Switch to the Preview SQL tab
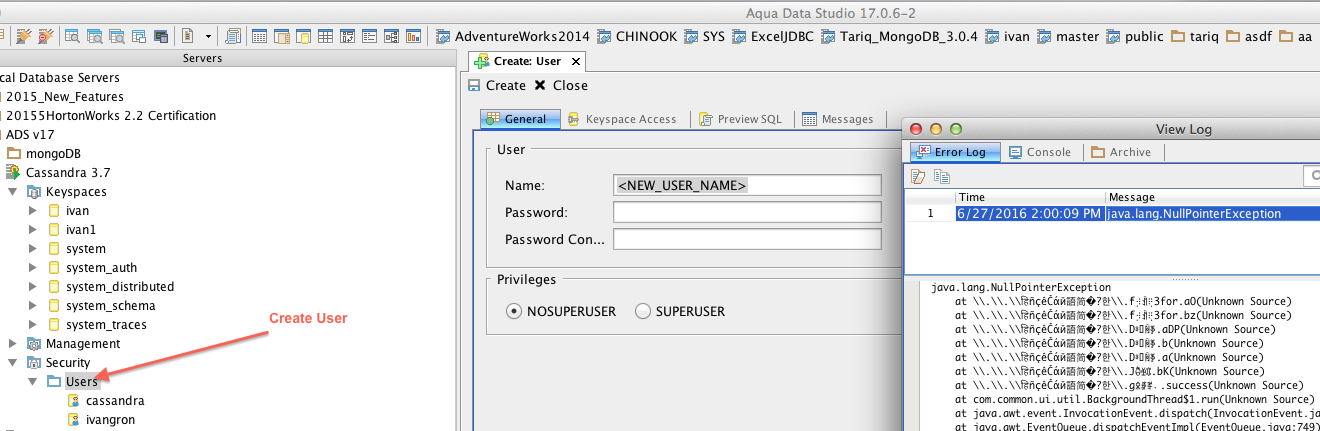Image resolution: width=1320 pixels, height=431 pixels. coord(740,119)
